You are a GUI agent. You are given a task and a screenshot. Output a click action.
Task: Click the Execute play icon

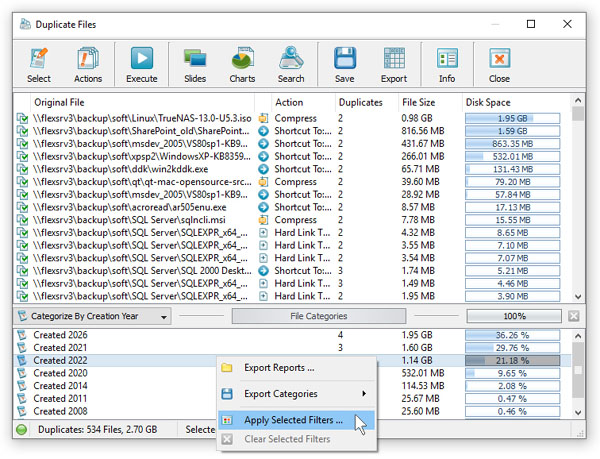point(142,58)
